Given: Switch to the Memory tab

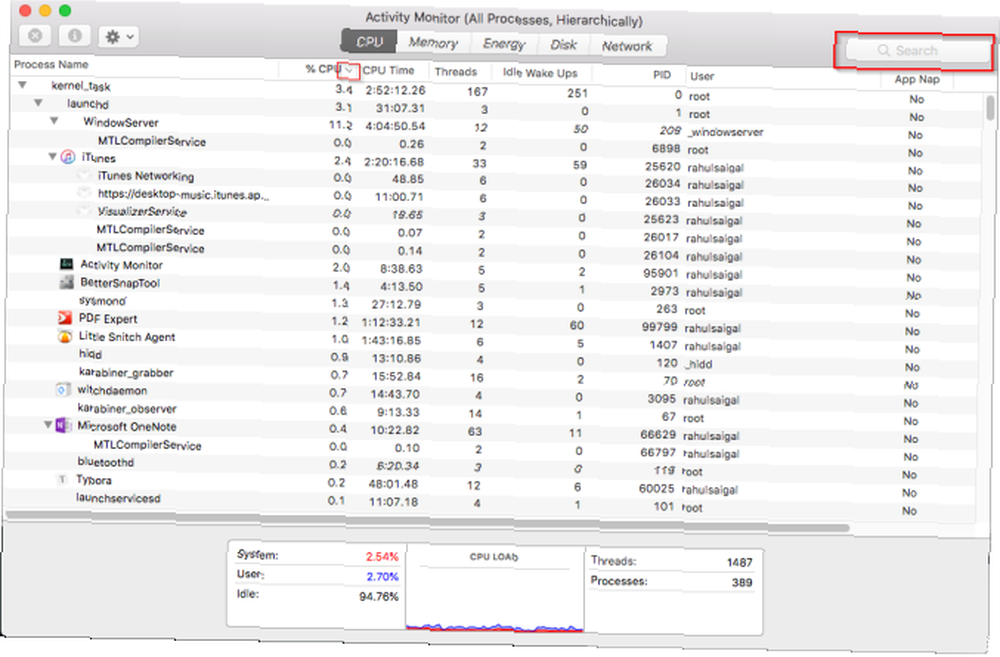Looking at the screenshot, I should [433, 43].
